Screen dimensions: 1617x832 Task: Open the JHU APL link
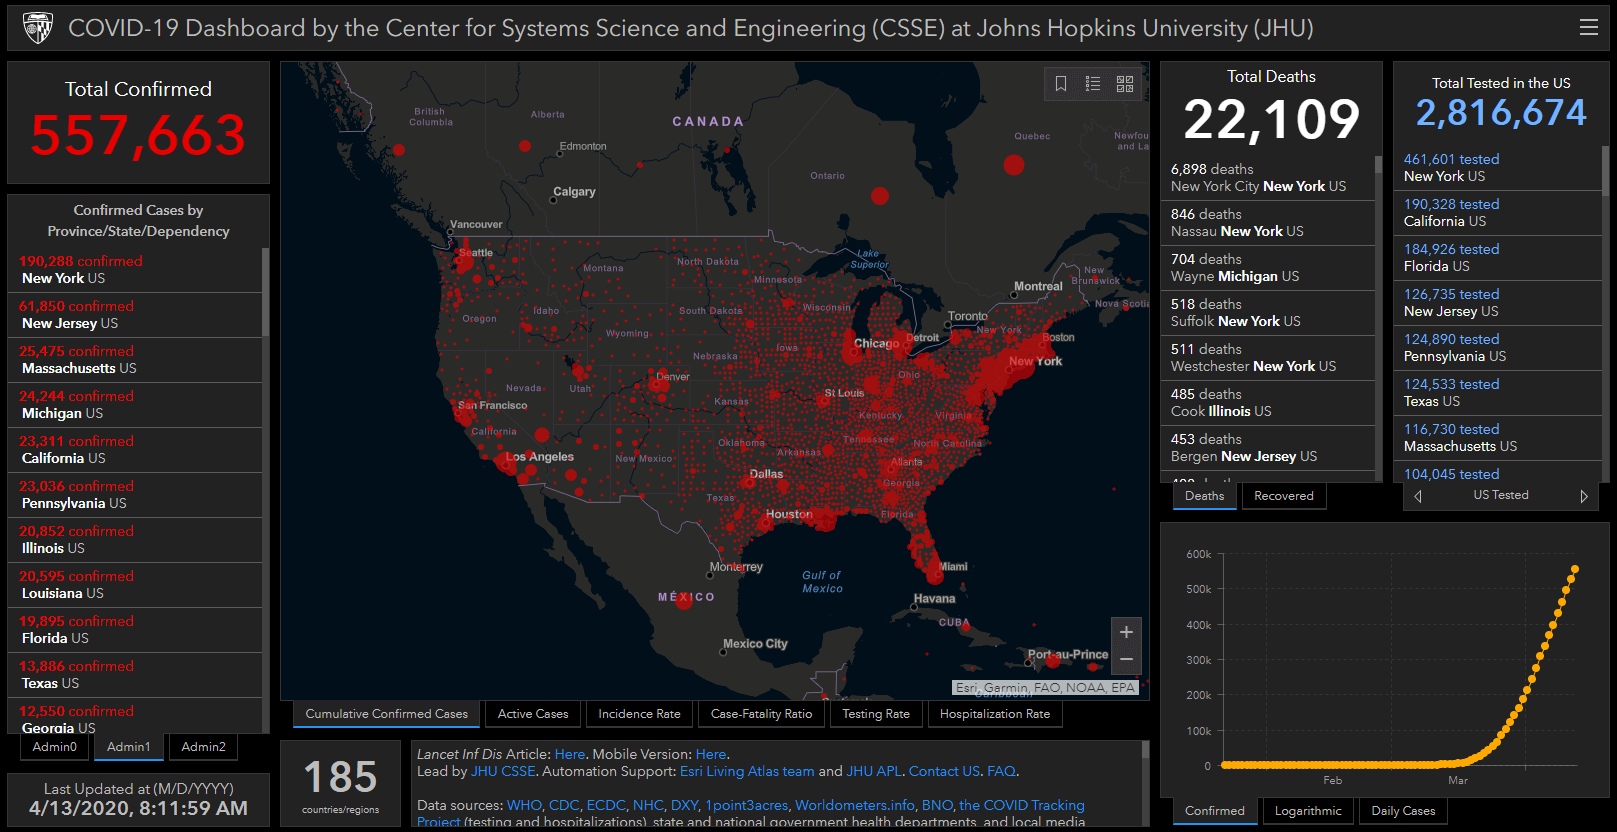tap(874, 771)
